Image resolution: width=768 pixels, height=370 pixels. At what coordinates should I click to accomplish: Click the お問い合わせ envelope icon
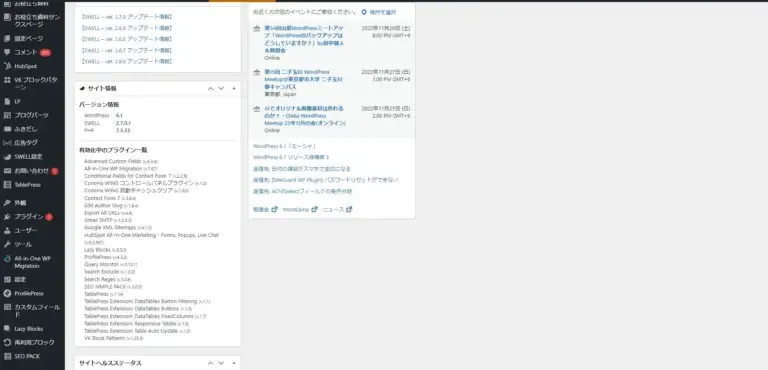coord(7,171)
